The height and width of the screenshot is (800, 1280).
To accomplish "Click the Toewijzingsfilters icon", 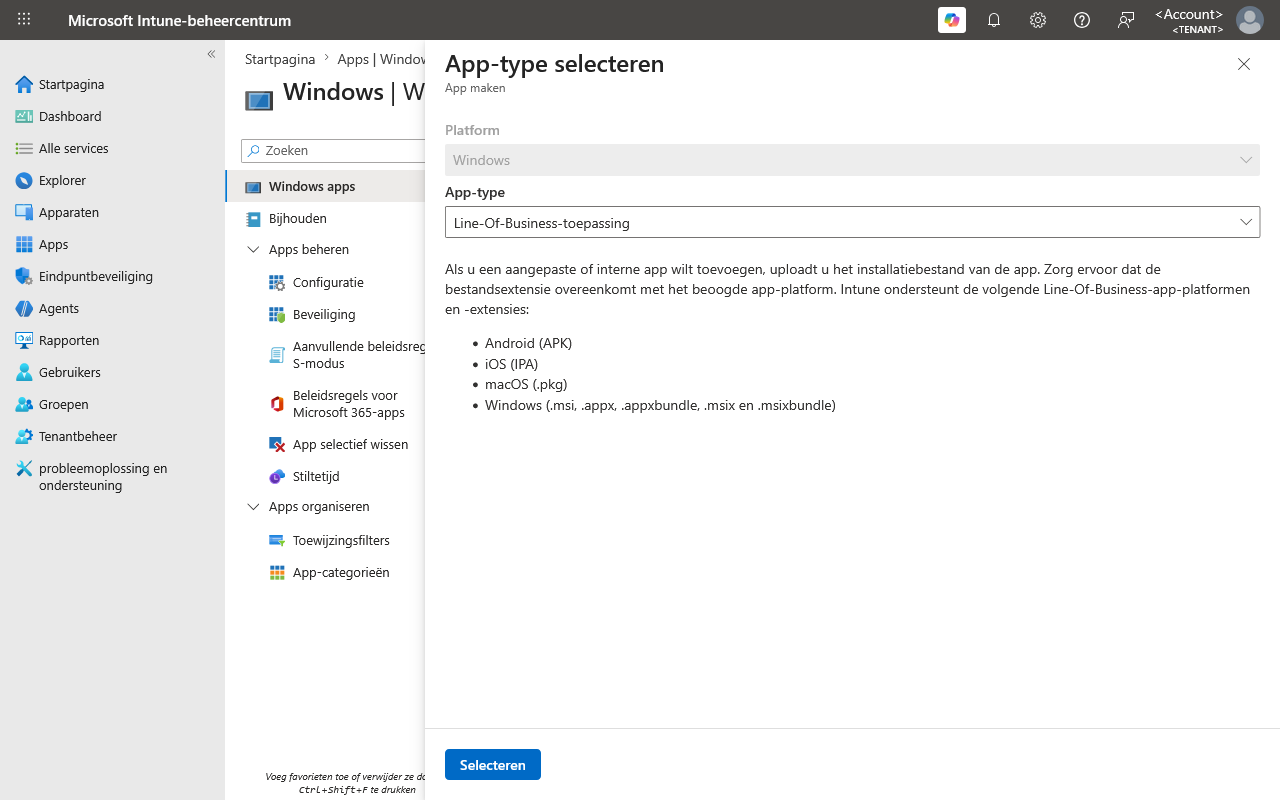I will (277, 541).
